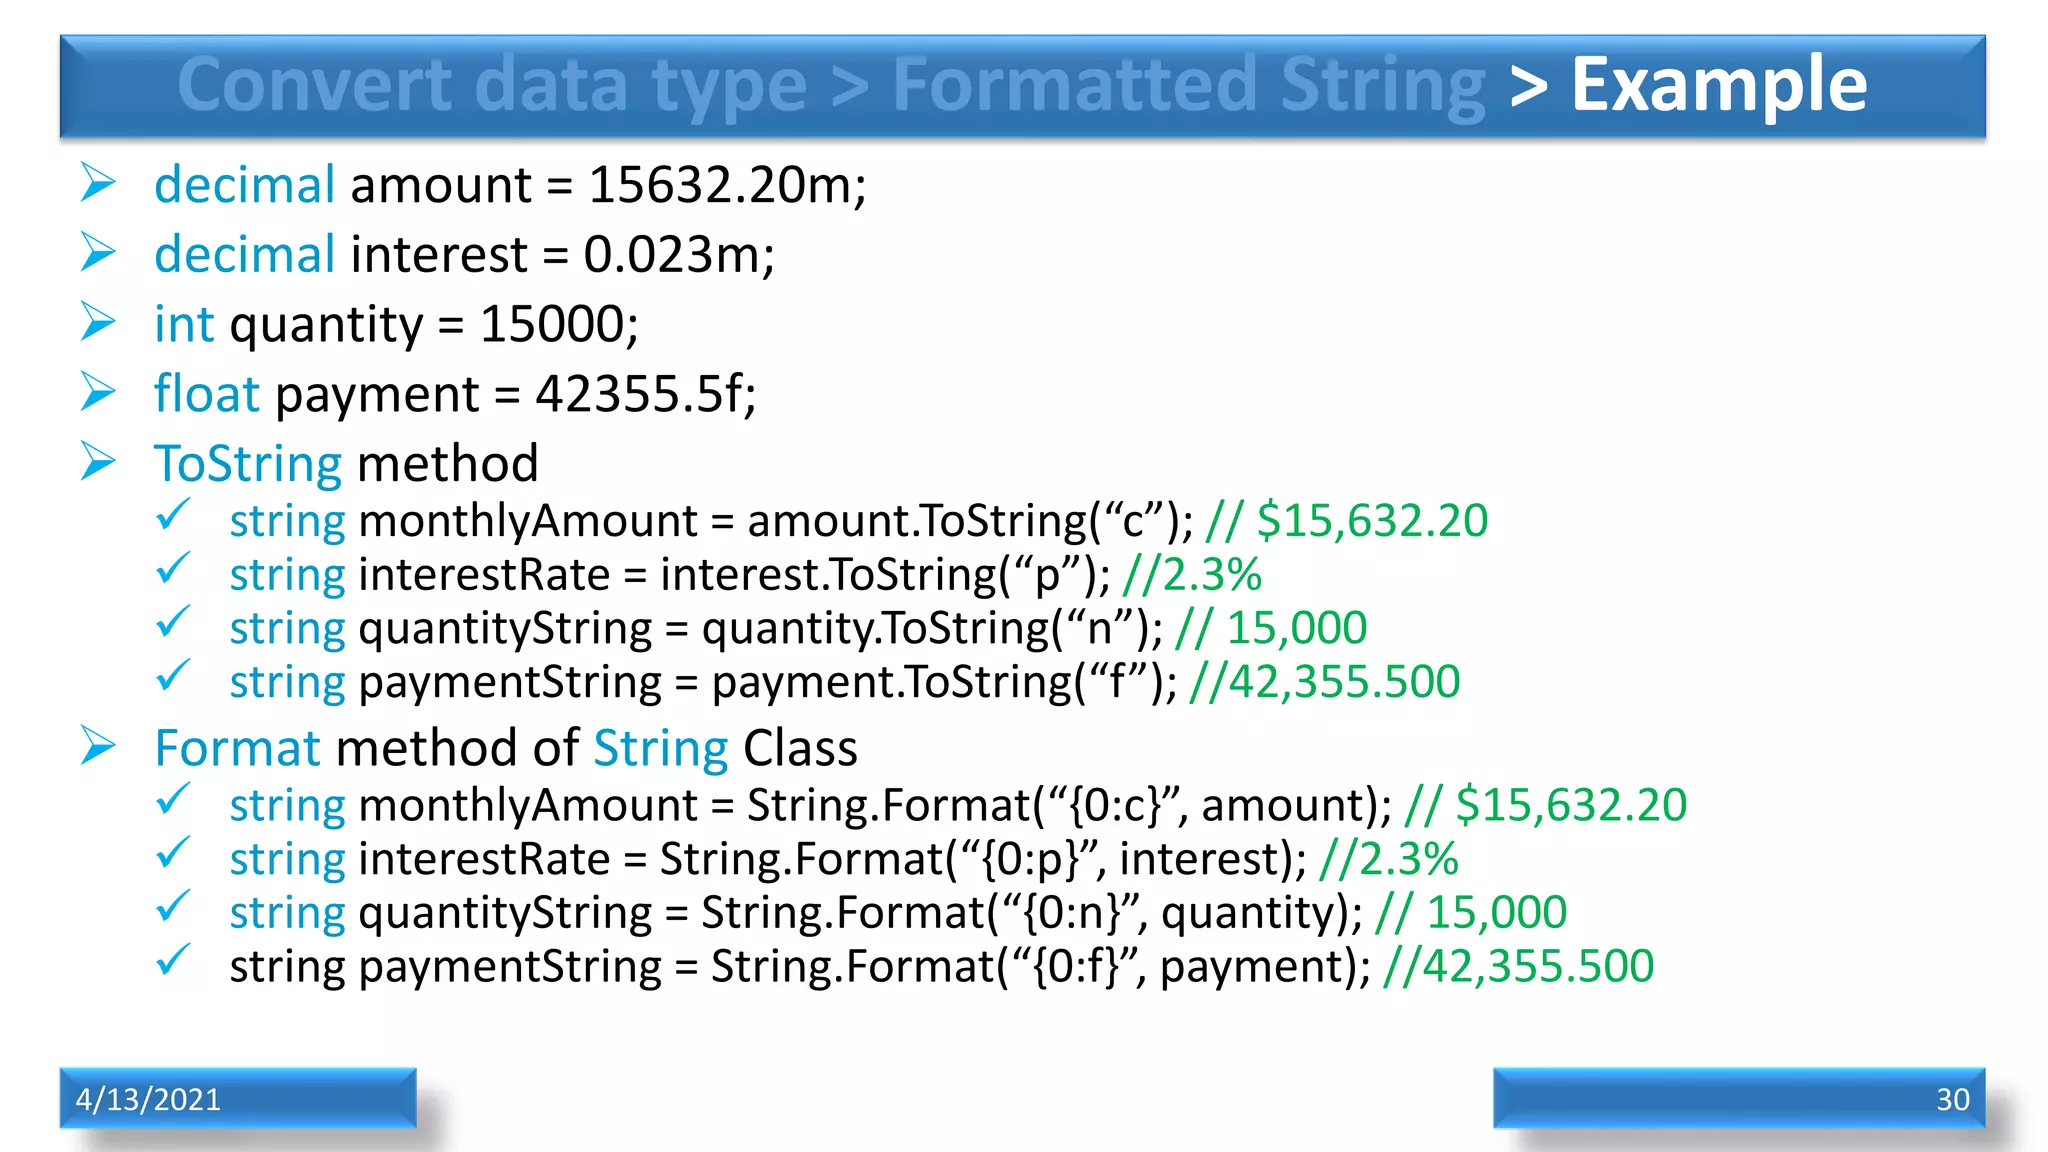Viewport: 2048px width, 1152px height.
Task: Click the slide number '30'
Action: click(1953, 1099)
